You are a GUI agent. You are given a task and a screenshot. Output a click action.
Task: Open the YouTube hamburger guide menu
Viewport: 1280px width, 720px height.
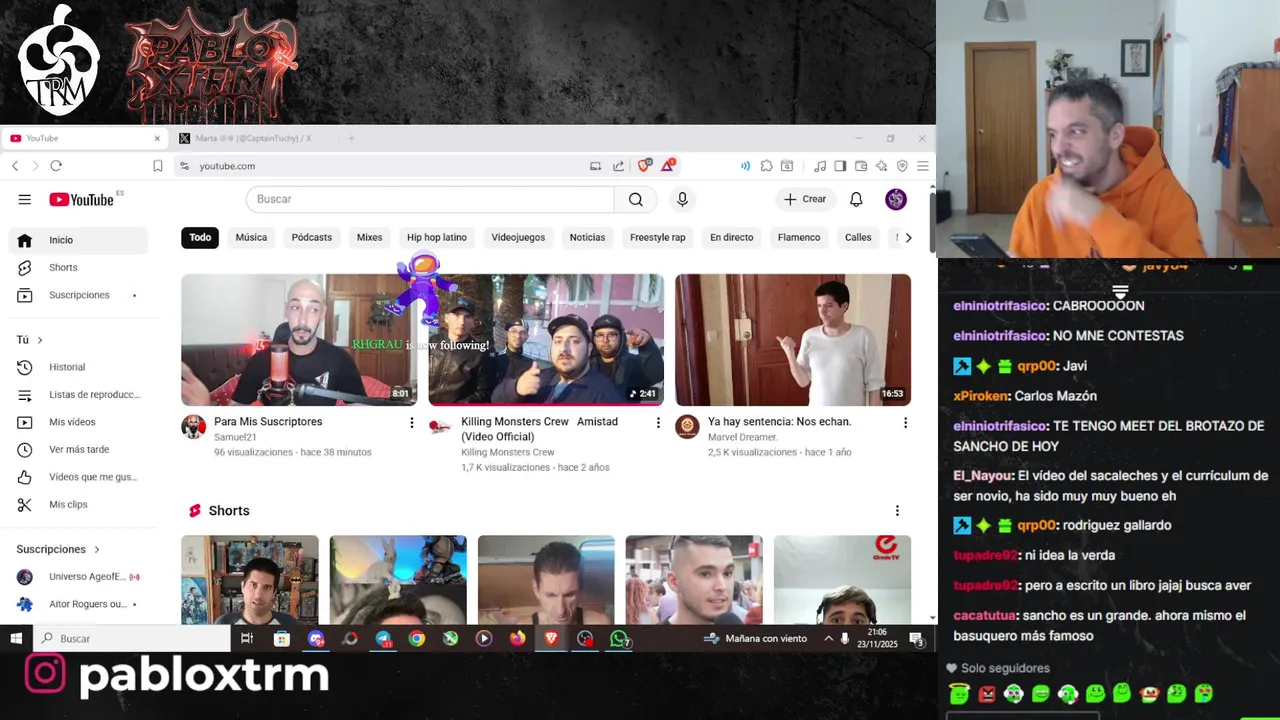[24, 199]
